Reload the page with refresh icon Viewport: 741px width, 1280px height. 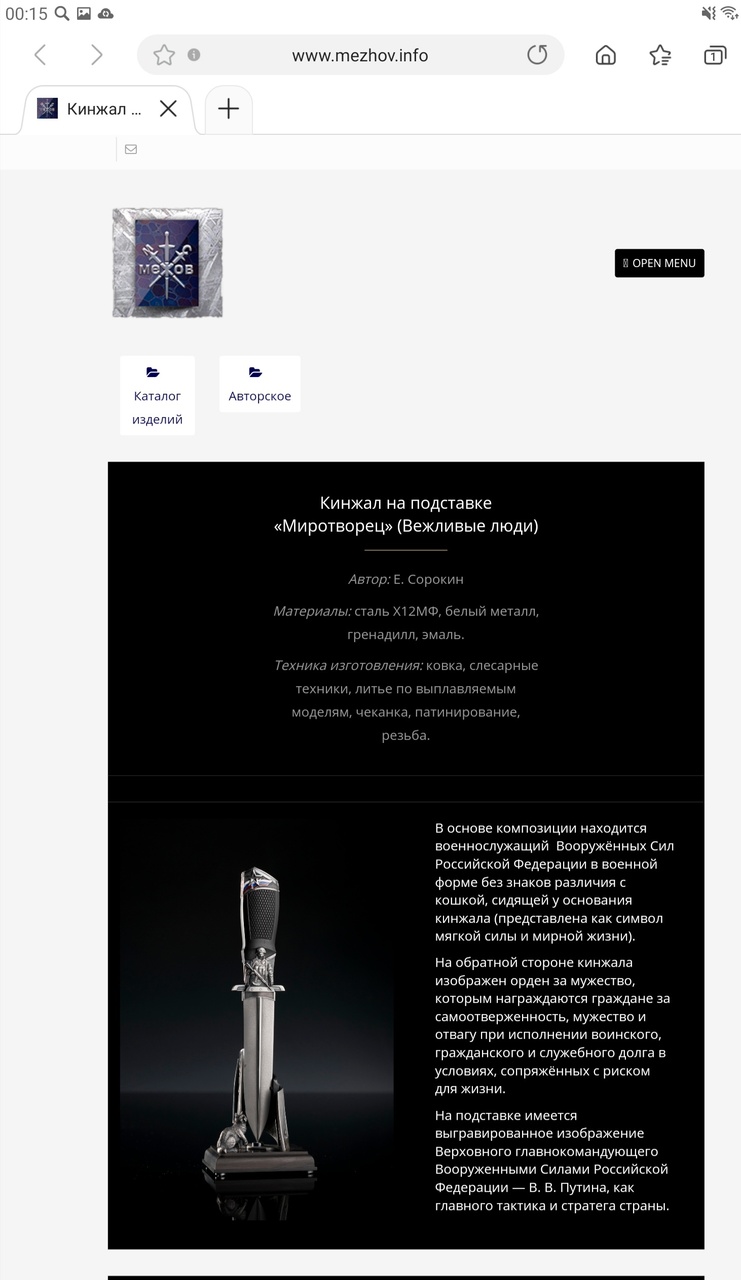[537, 55]
